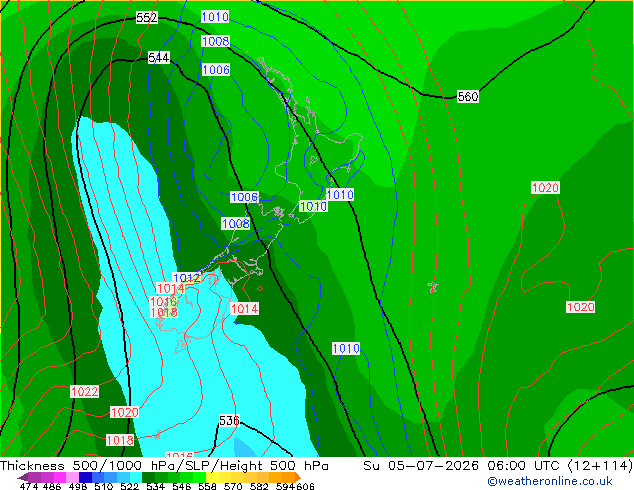
Task: Click the 1020 label just below 1022
Action: click(x=125, y=412)
